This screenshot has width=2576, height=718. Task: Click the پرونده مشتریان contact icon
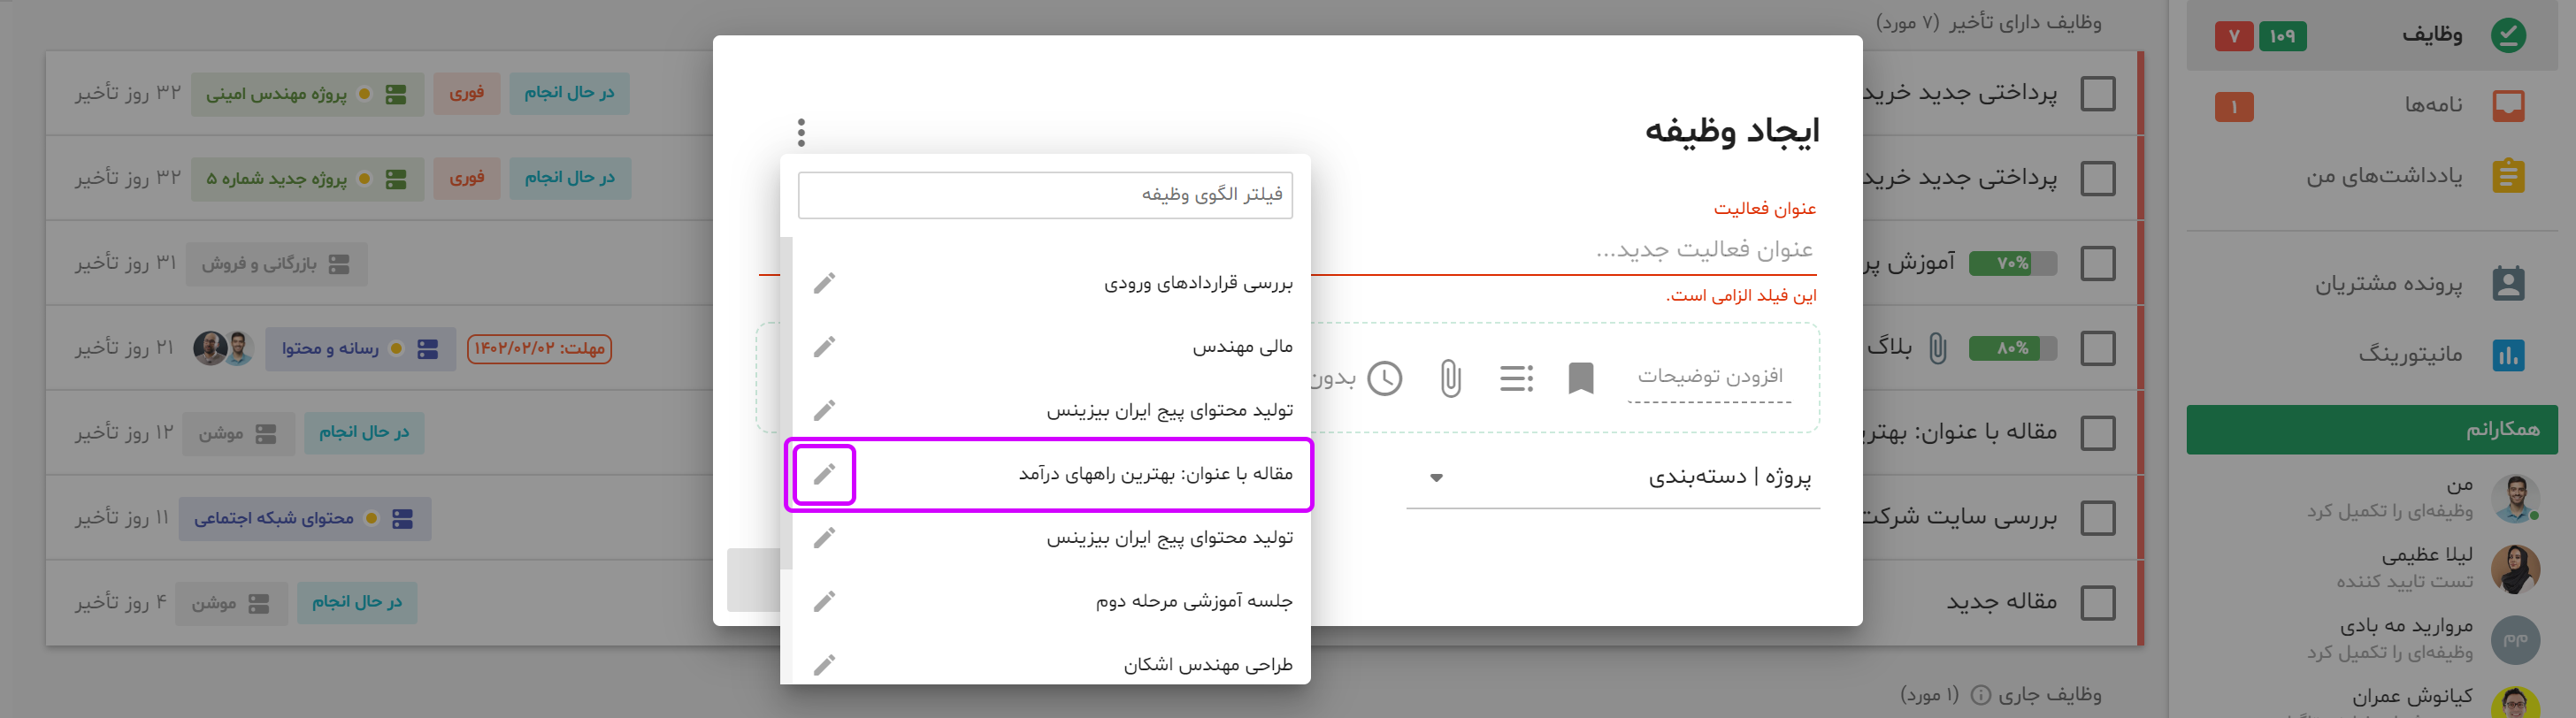coord(2508,284)
